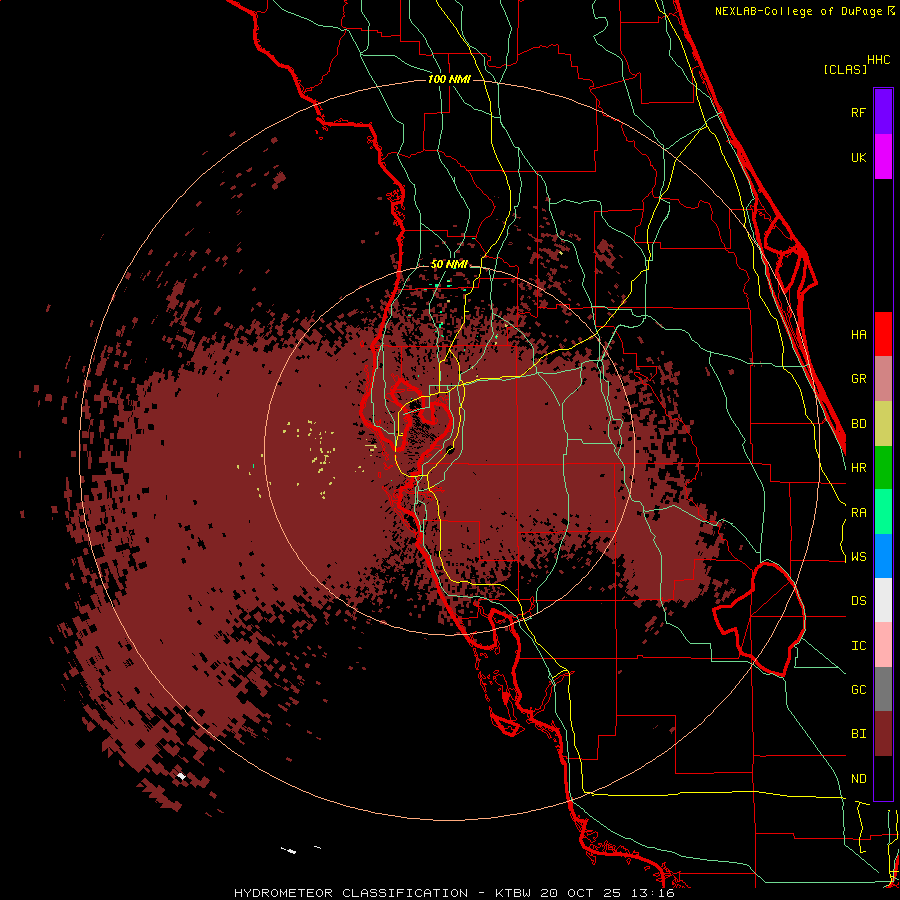Click the HA legend label
The height and width of the screenshot is (900, 900).
858,335
